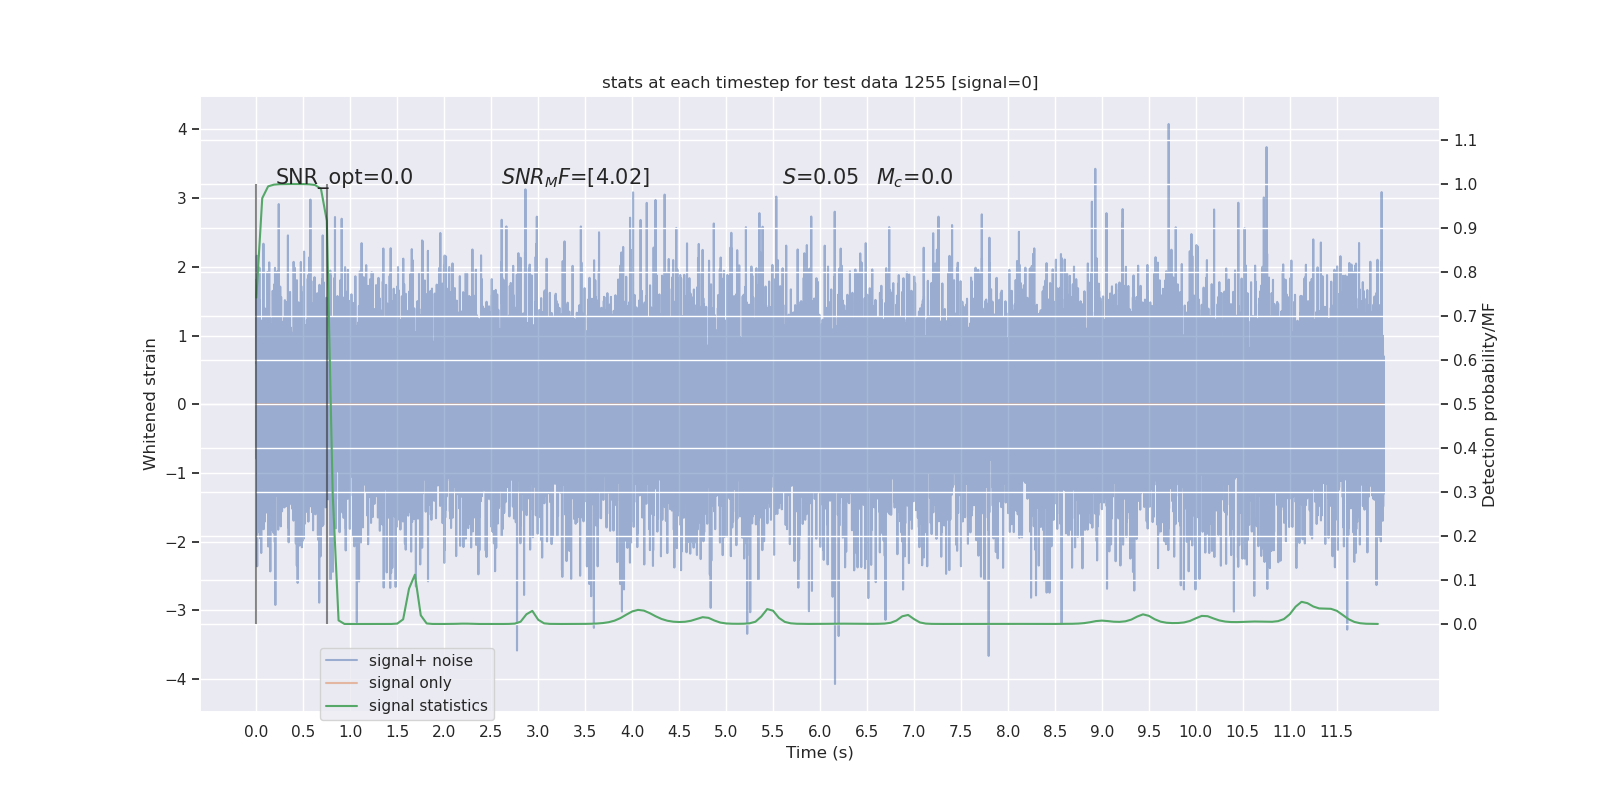Click right axis tick label 0.9
Image resolution: width=1600 pixels, height=800 pixels.
pos(1465,229)
